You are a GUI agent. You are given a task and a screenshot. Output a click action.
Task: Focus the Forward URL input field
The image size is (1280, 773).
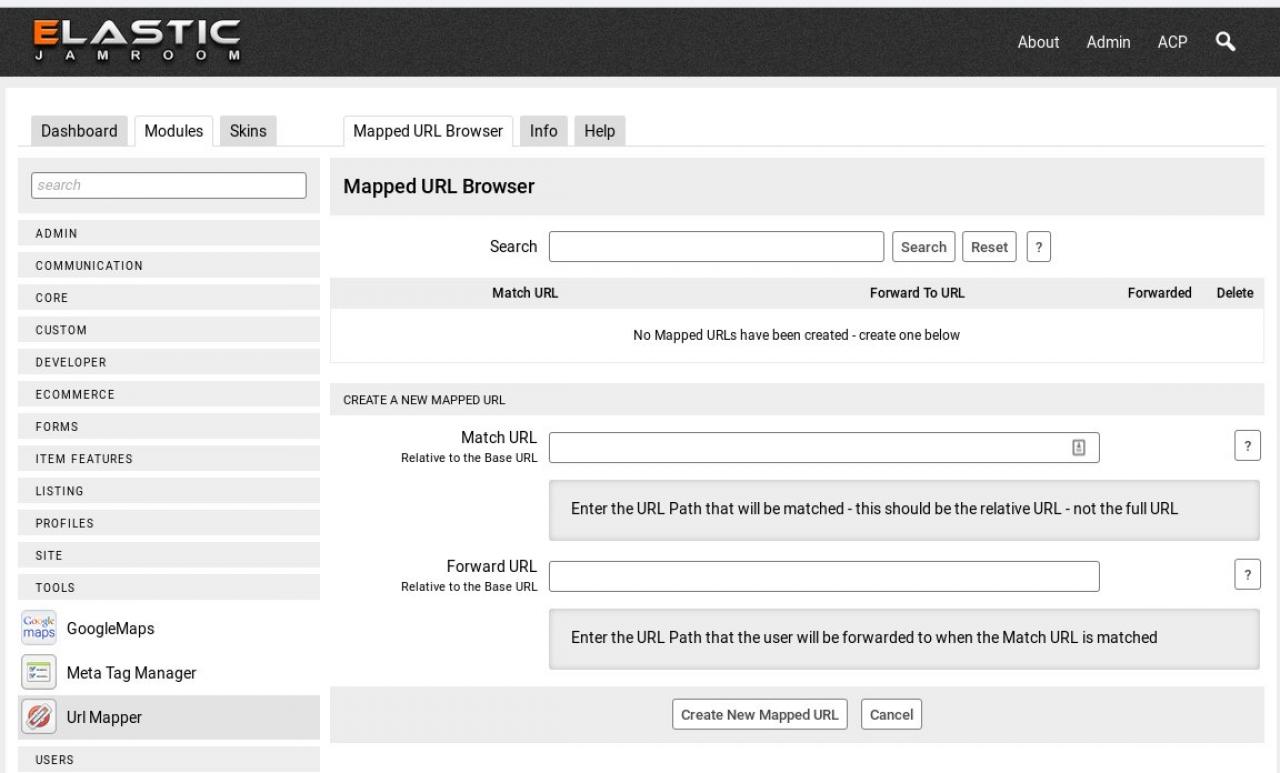coord(824,576)
